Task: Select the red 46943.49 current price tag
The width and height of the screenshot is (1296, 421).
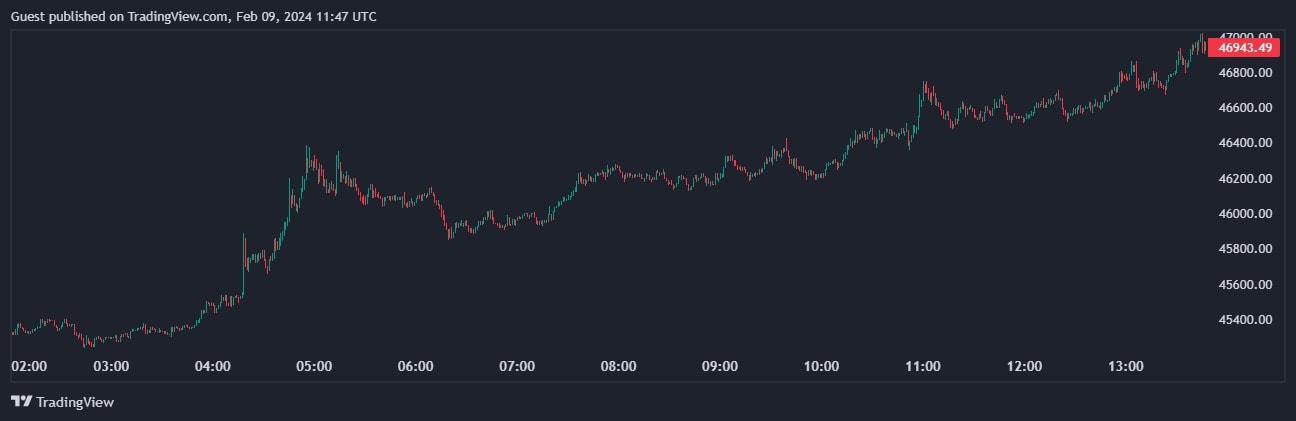Action: (1244, 47)
